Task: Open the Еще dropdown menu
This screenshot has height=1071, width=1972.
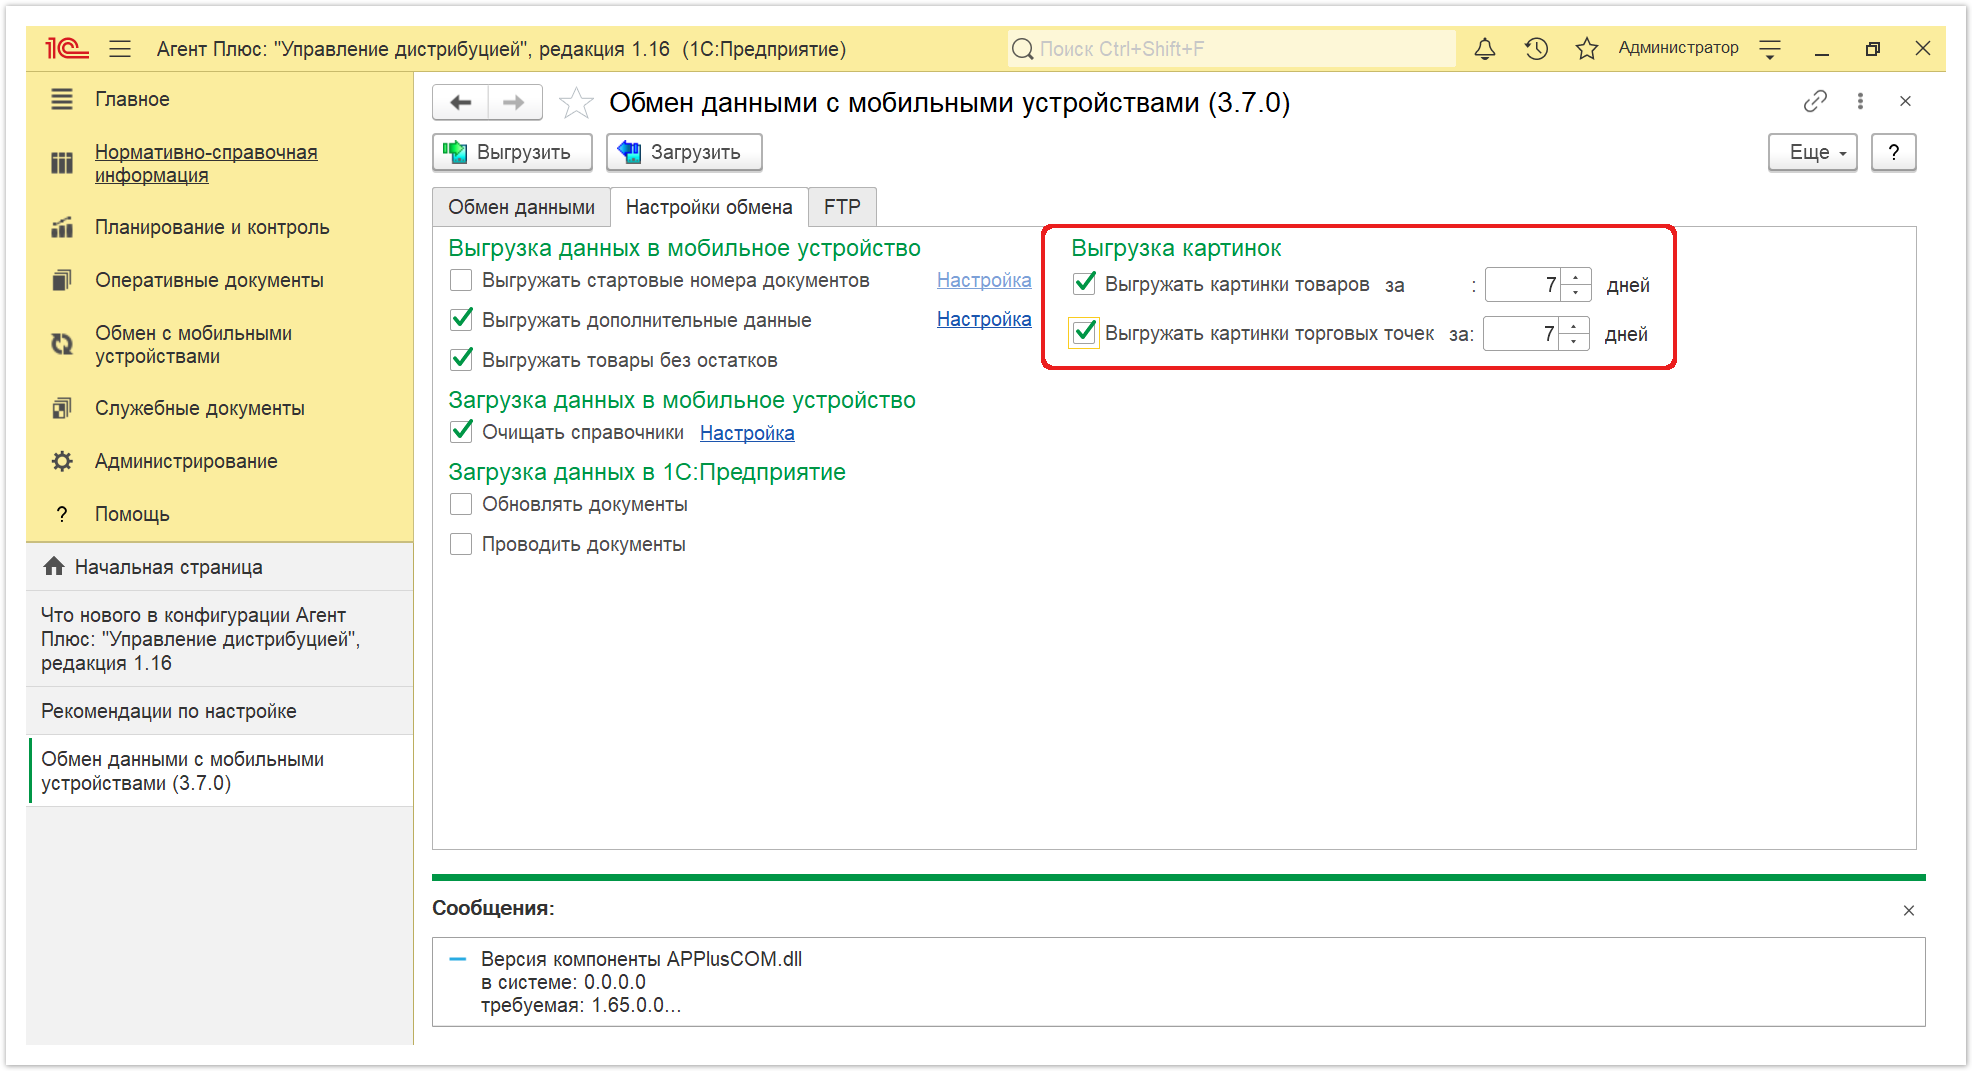Action: coord(1812,152)
